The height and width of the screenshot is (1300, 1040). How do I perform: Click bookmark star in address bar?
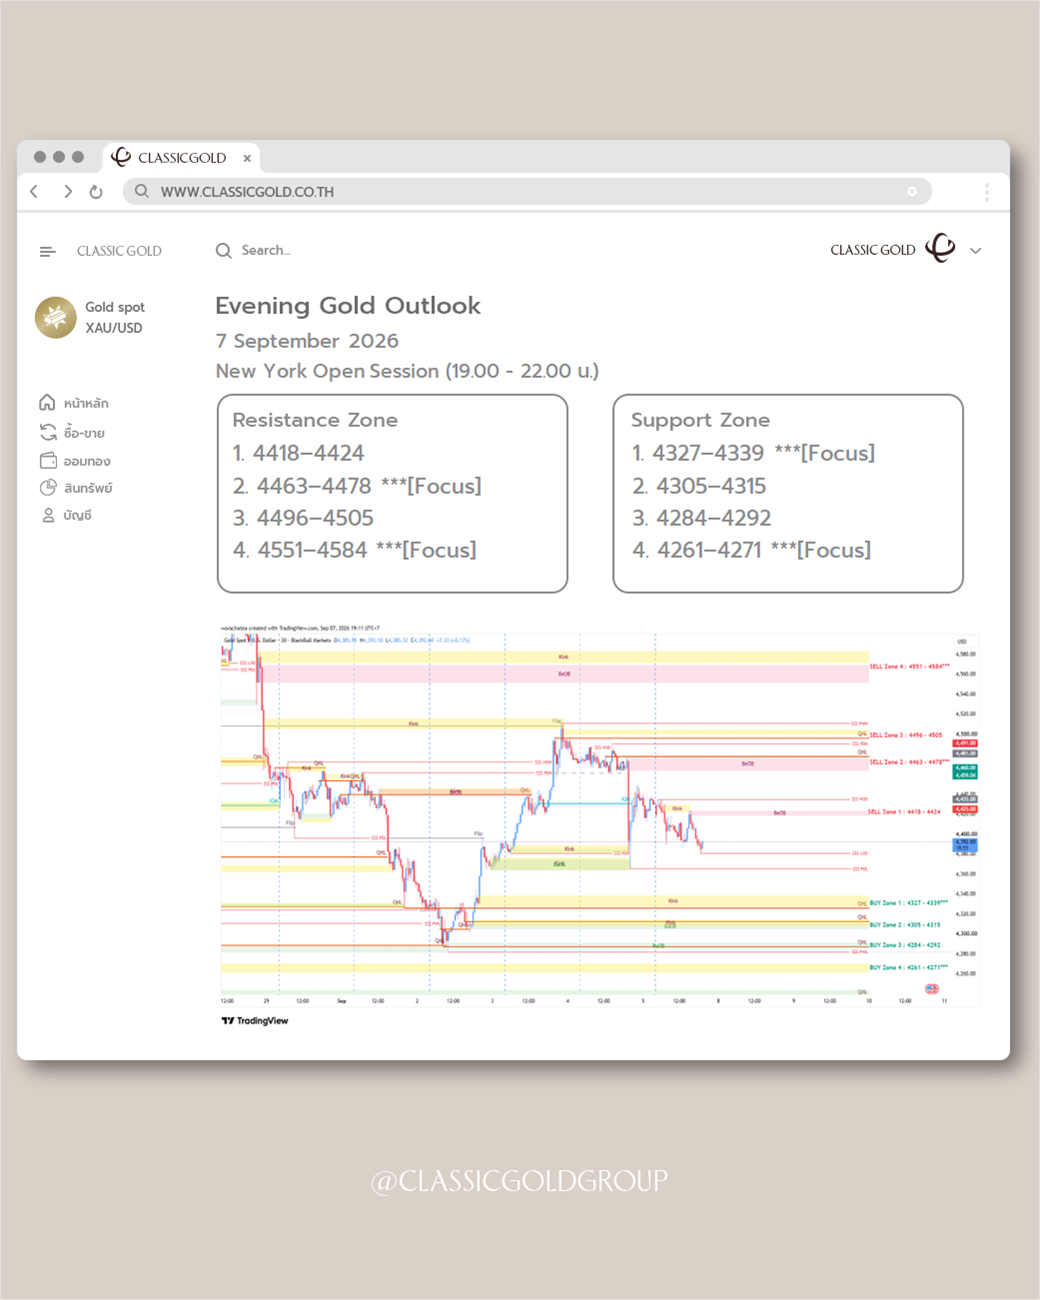pyautogui.click(x=912, y=191)
